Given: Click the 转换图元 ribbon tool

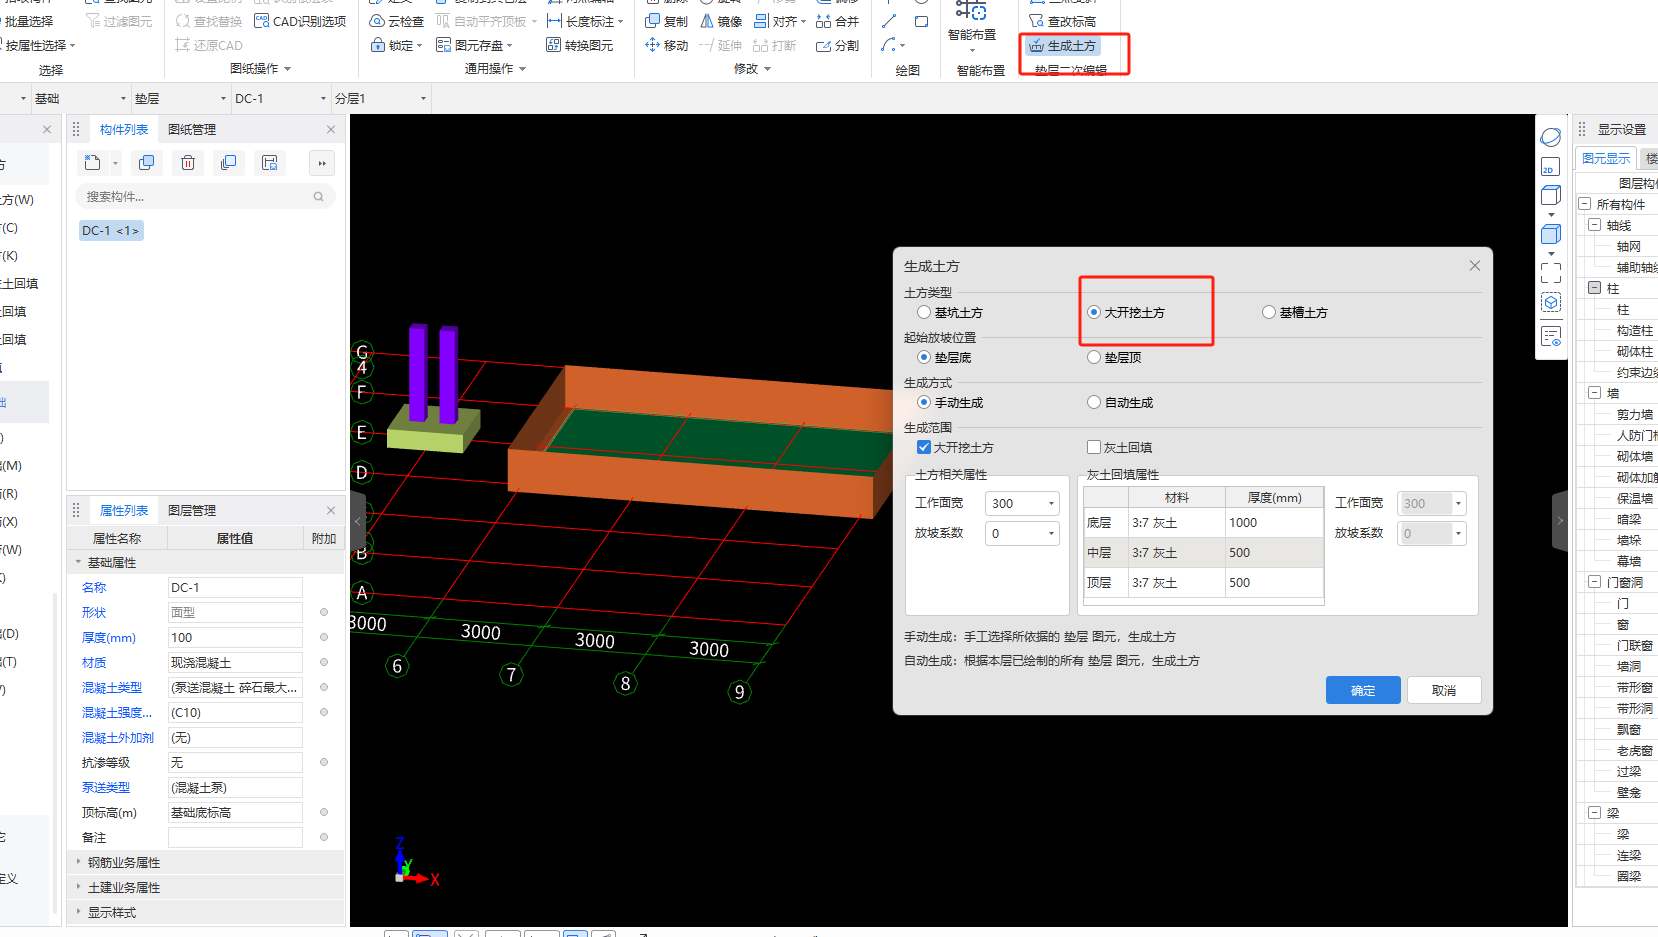Looking at the screenshot, I should click(580, 45).
